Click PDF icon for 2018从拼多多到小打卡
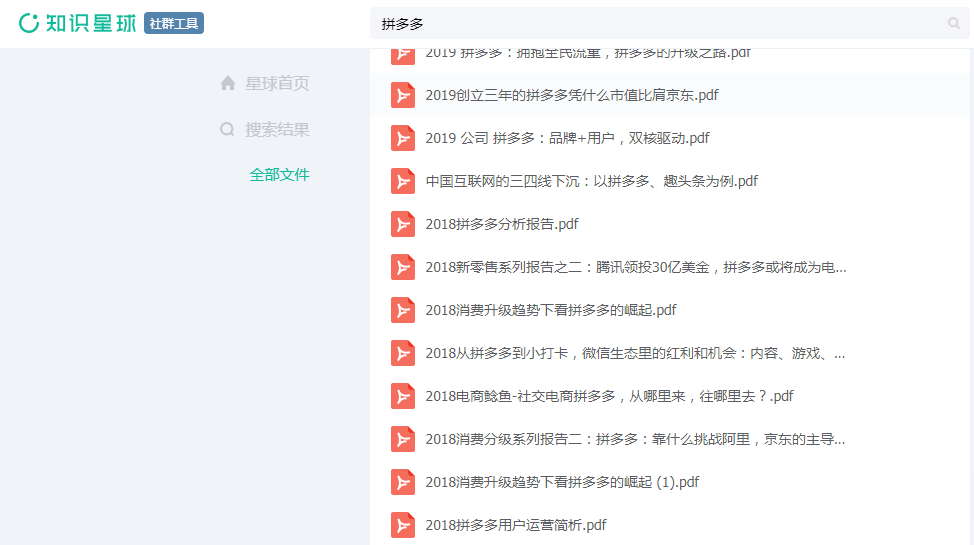The image size is (974, 545). (x=403, y=353)
